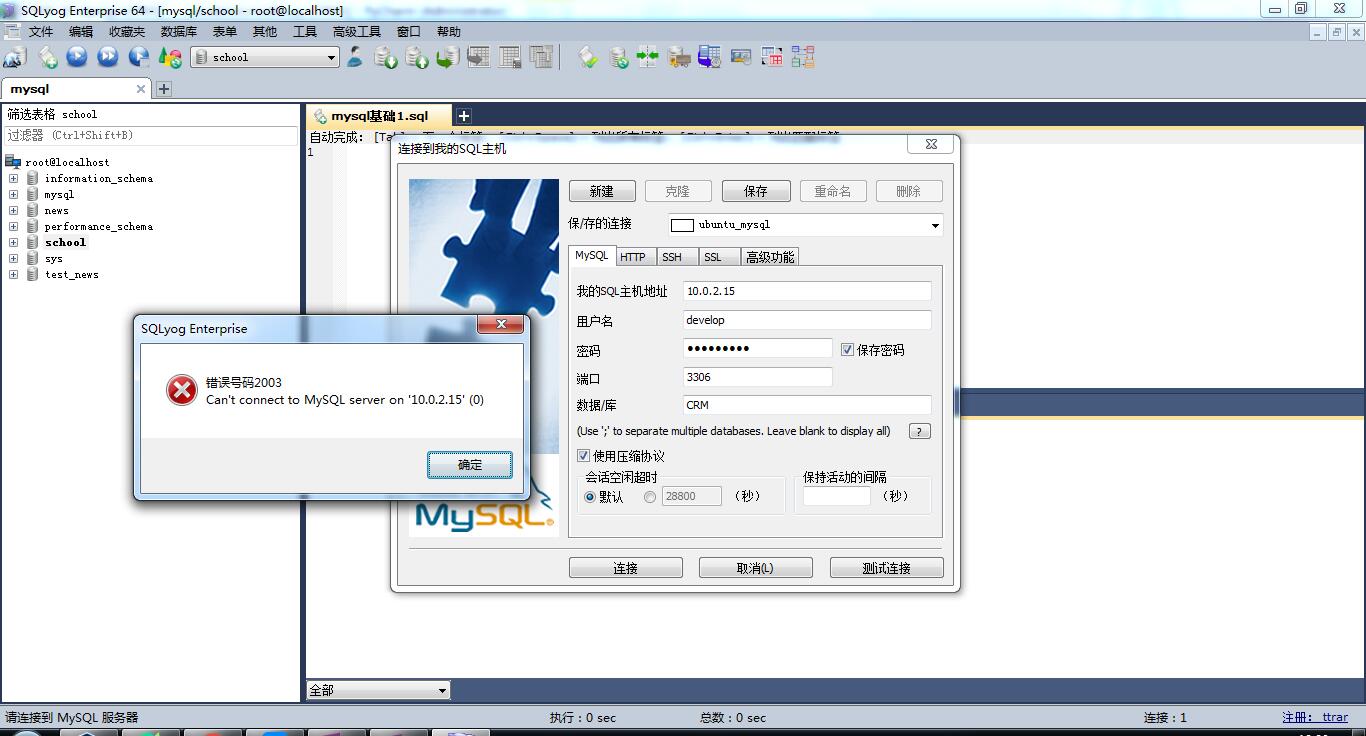Click the execute and edit resultset icon

pos(139,58)
